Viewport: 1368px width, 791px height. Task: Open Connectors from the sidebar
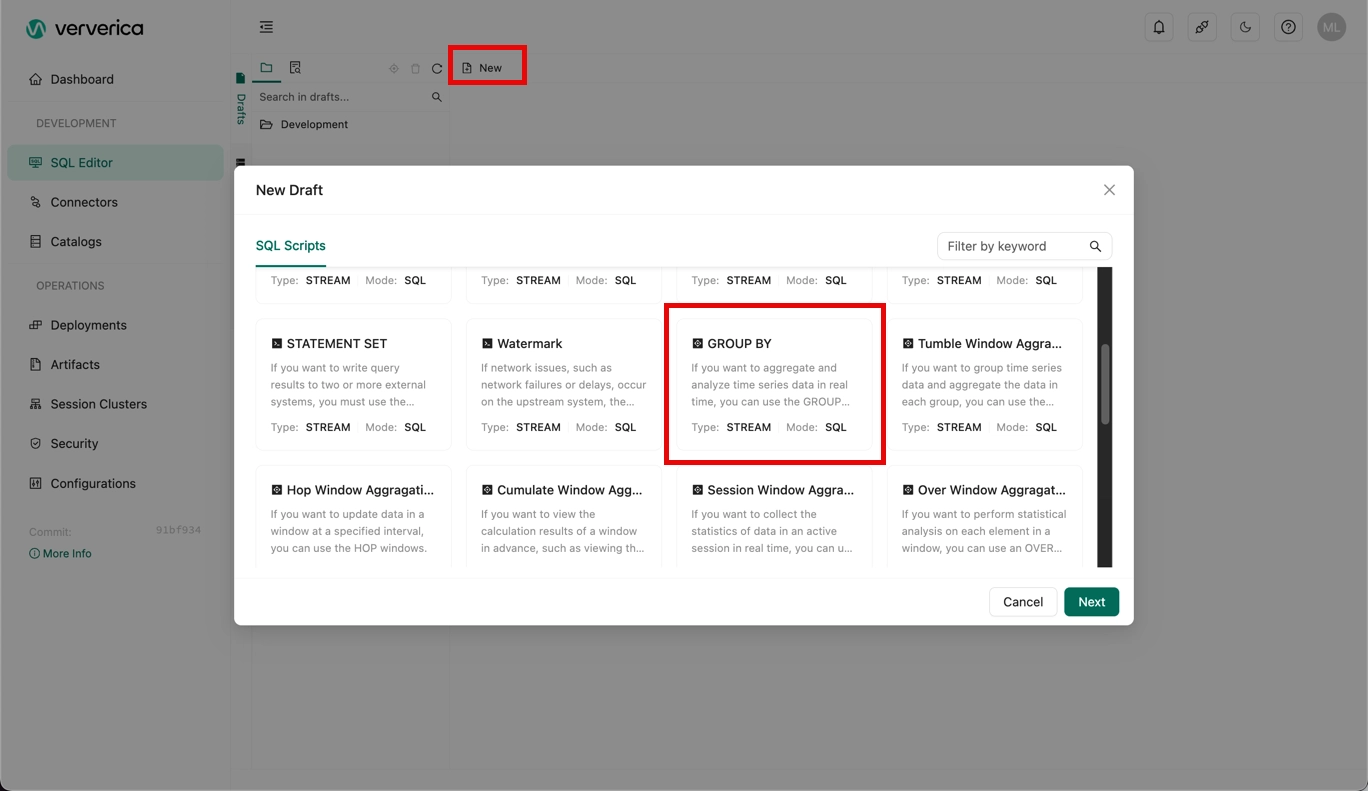coord(115,202)
